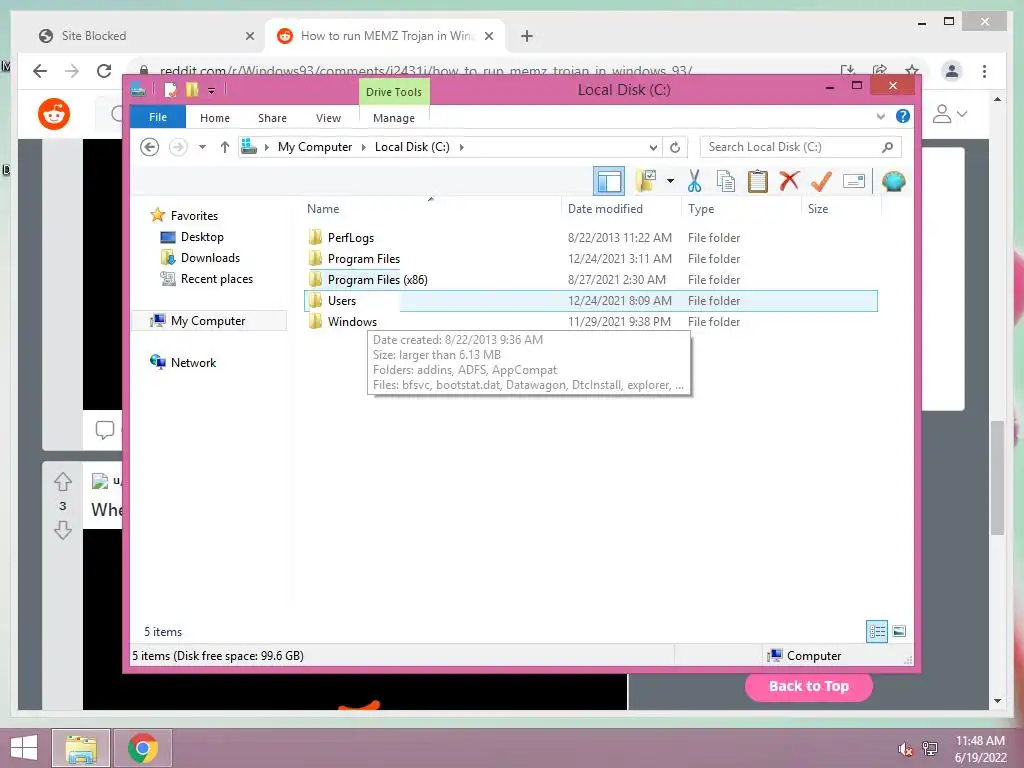
Task: Click the Explorer Help question mark icon
Action: 903,116
